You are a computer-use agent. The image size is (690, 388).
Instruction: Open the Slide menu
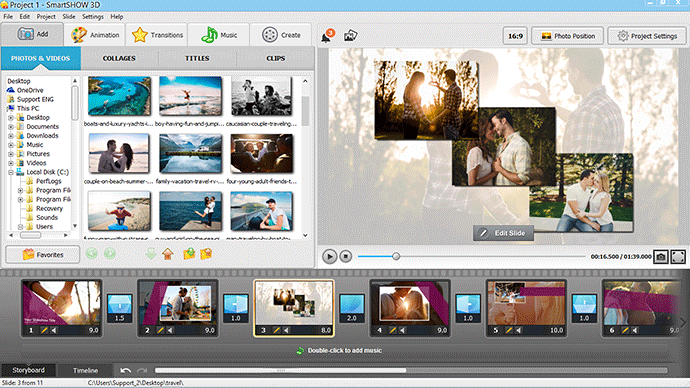69,17
